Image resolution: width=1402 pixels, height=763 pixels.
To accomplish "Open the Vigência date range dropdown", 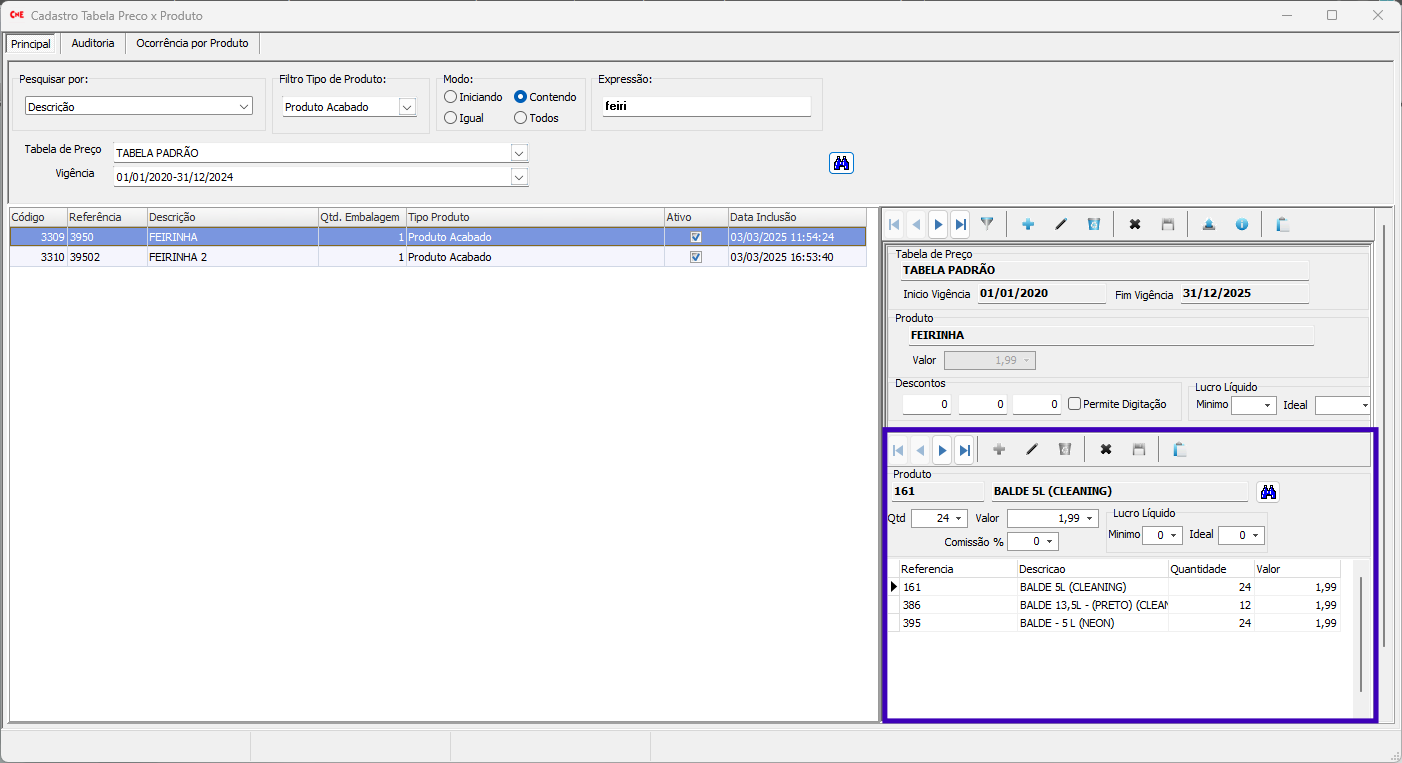I will click(x=518, y=177).
